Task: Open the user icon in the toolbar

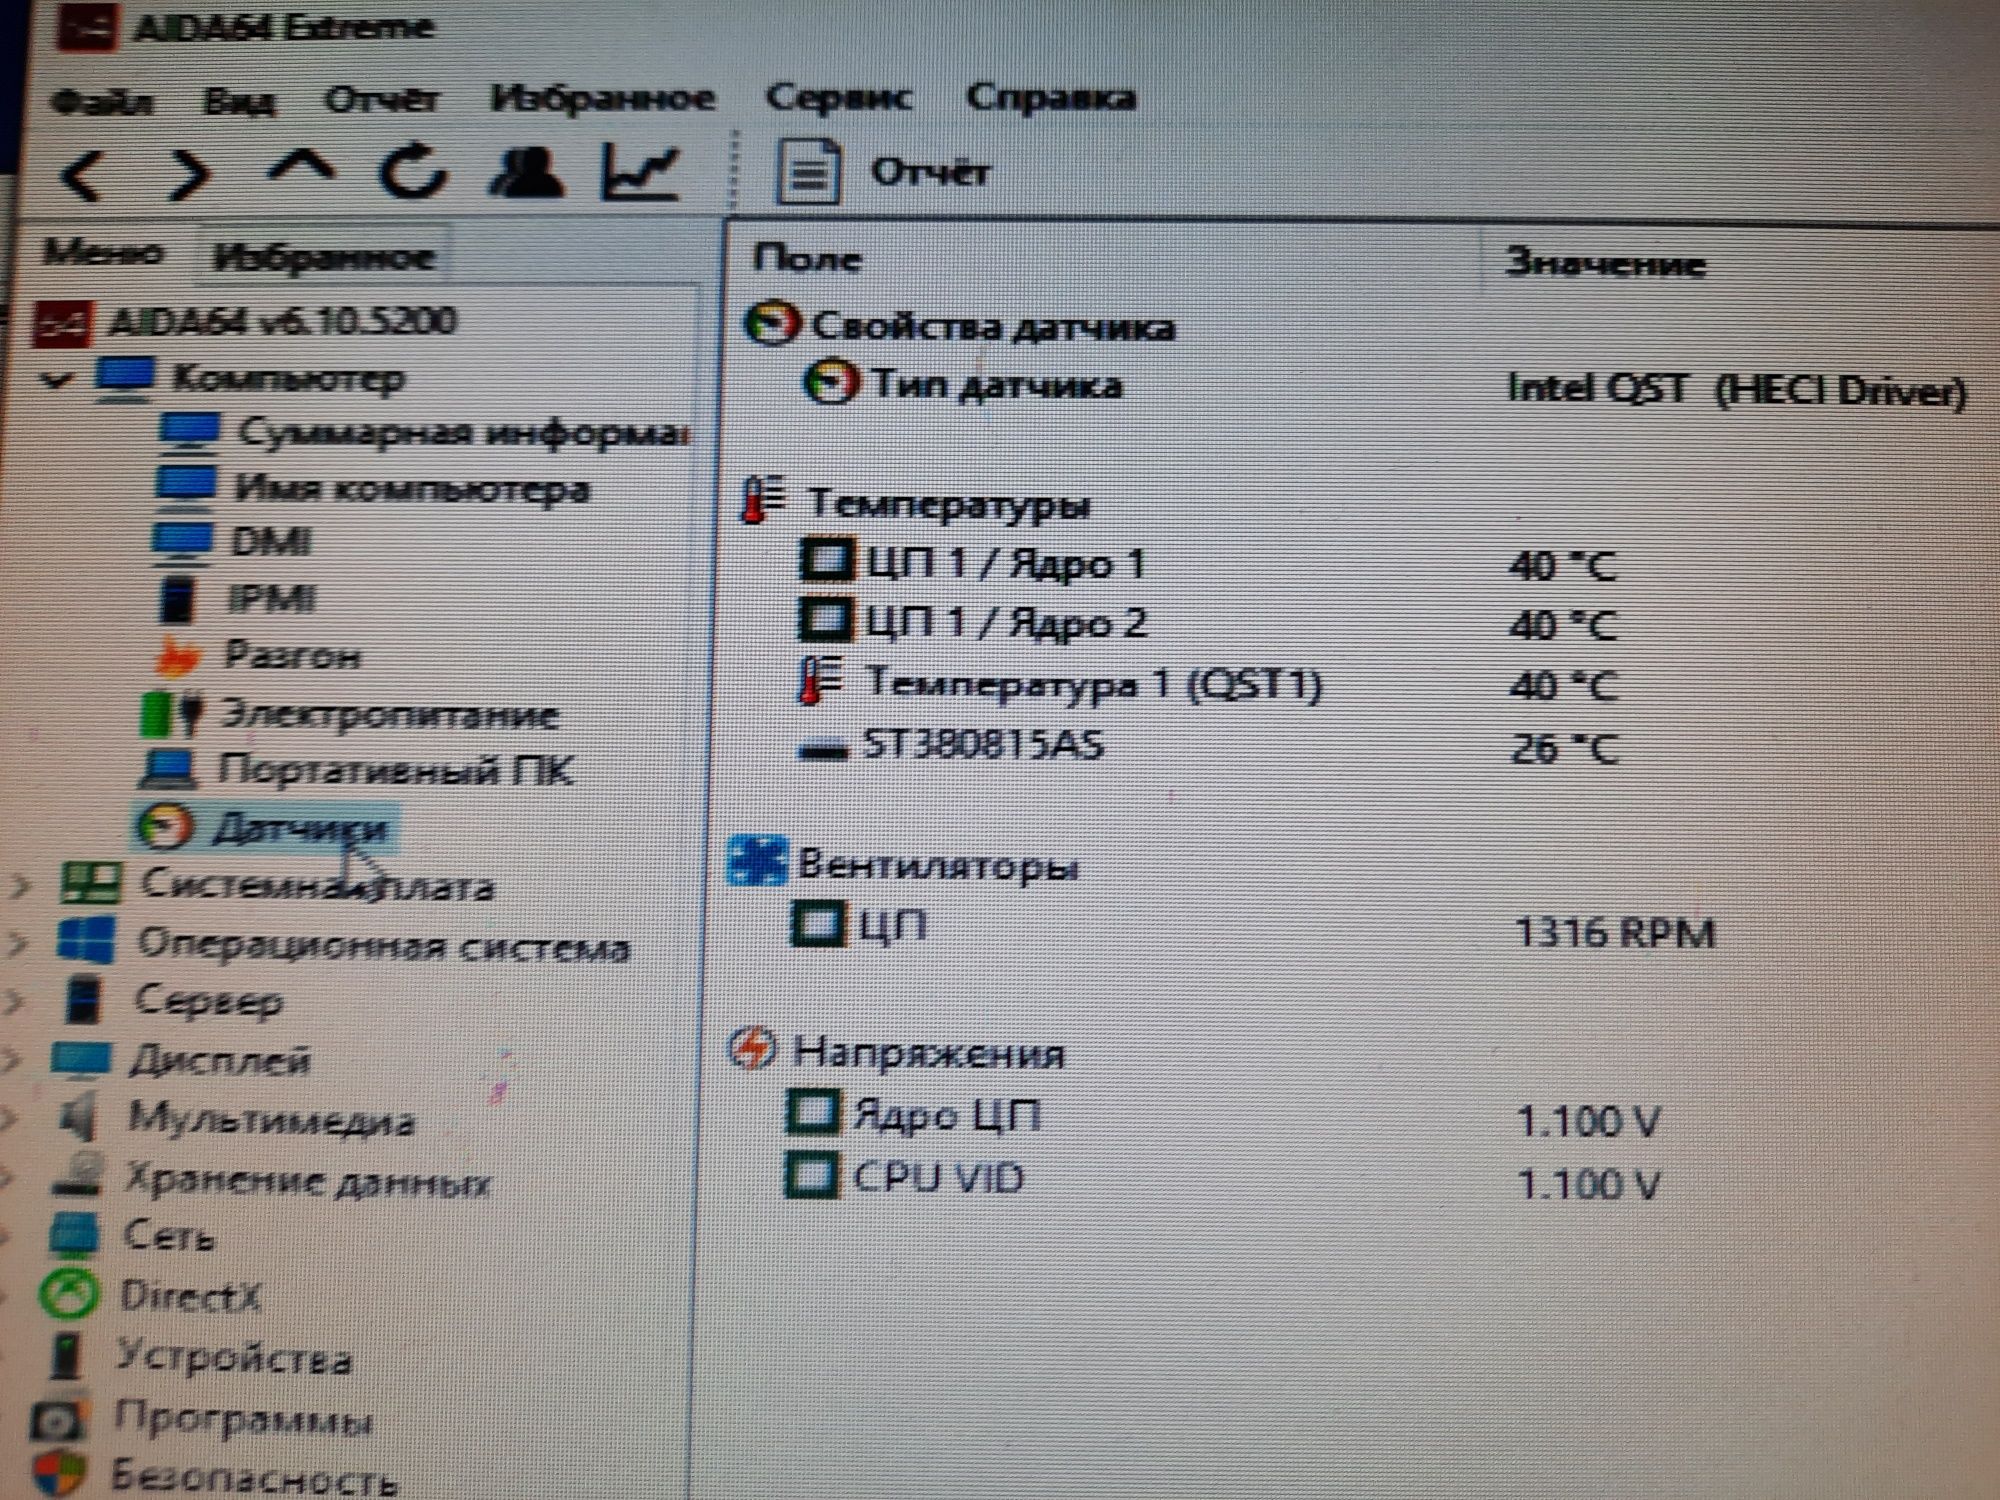Action: 526,172
